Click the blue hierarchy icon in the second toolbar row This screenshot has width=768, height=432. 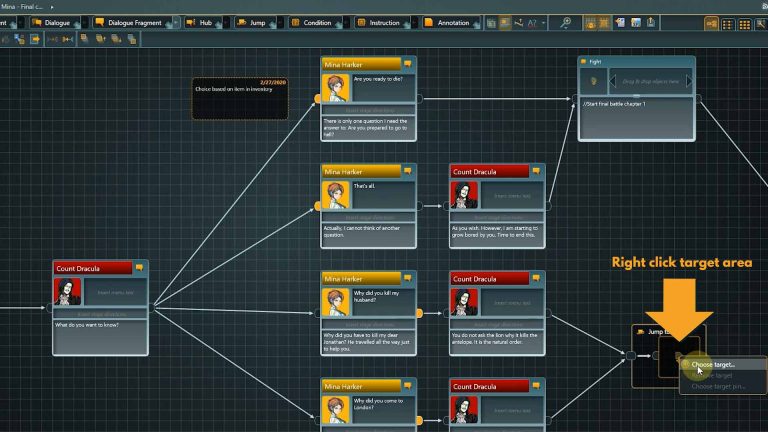(19, 39)
